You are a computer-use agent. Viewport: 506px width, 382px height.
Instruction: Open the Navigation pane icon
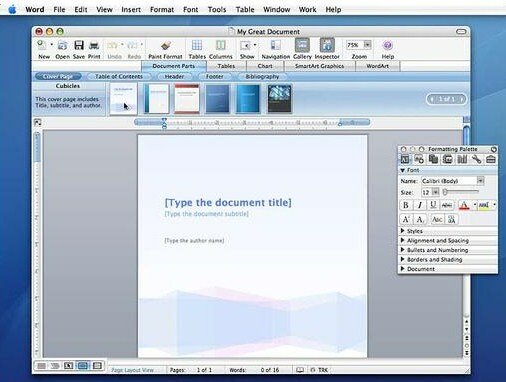click(275, 45)
